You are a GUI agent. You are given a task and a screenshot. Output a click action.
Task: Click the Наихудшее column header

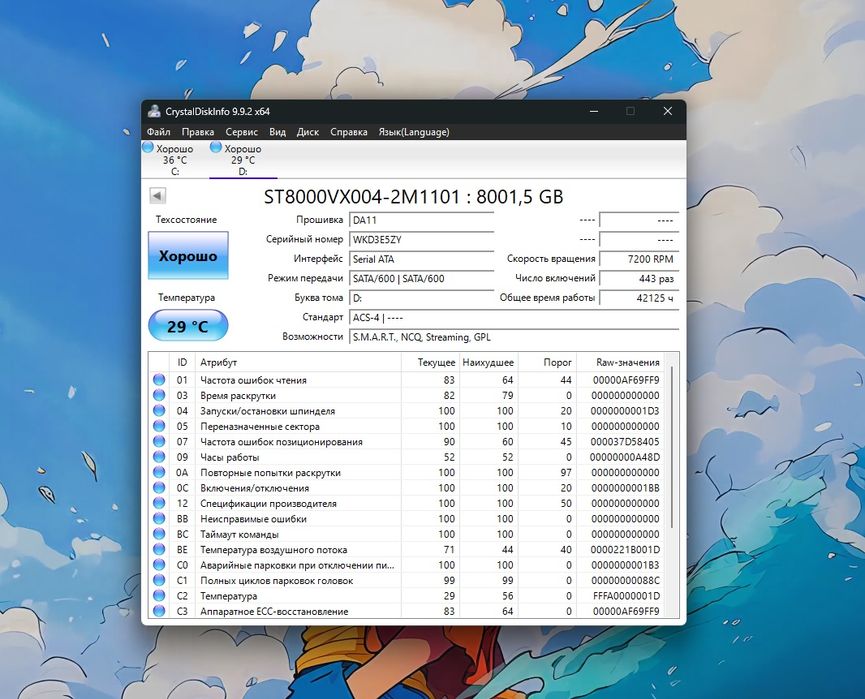pyautogui.click(x=488, y=362)
